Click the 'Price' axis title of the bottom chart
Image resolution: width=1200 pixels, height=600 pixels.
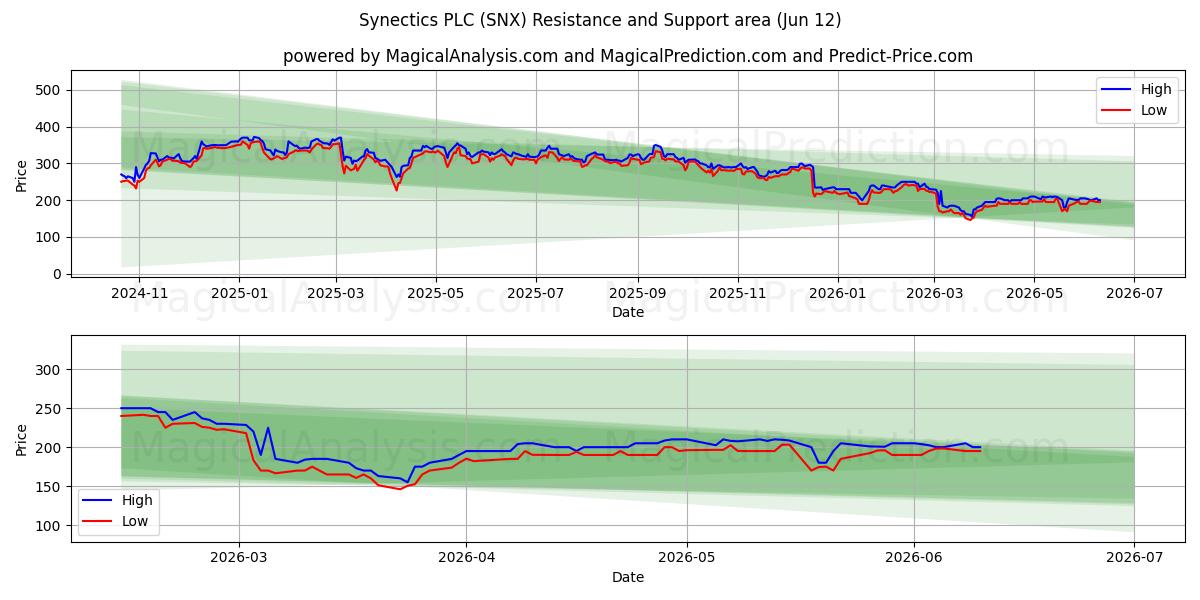(22, 441)
